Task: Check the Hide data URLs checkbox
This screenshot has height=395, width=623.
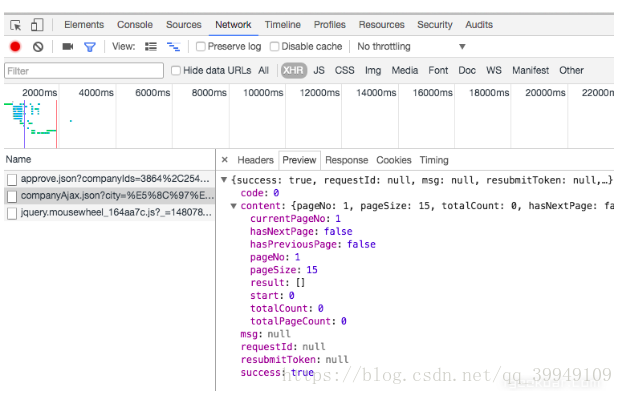Action: (x=176, y=71)
